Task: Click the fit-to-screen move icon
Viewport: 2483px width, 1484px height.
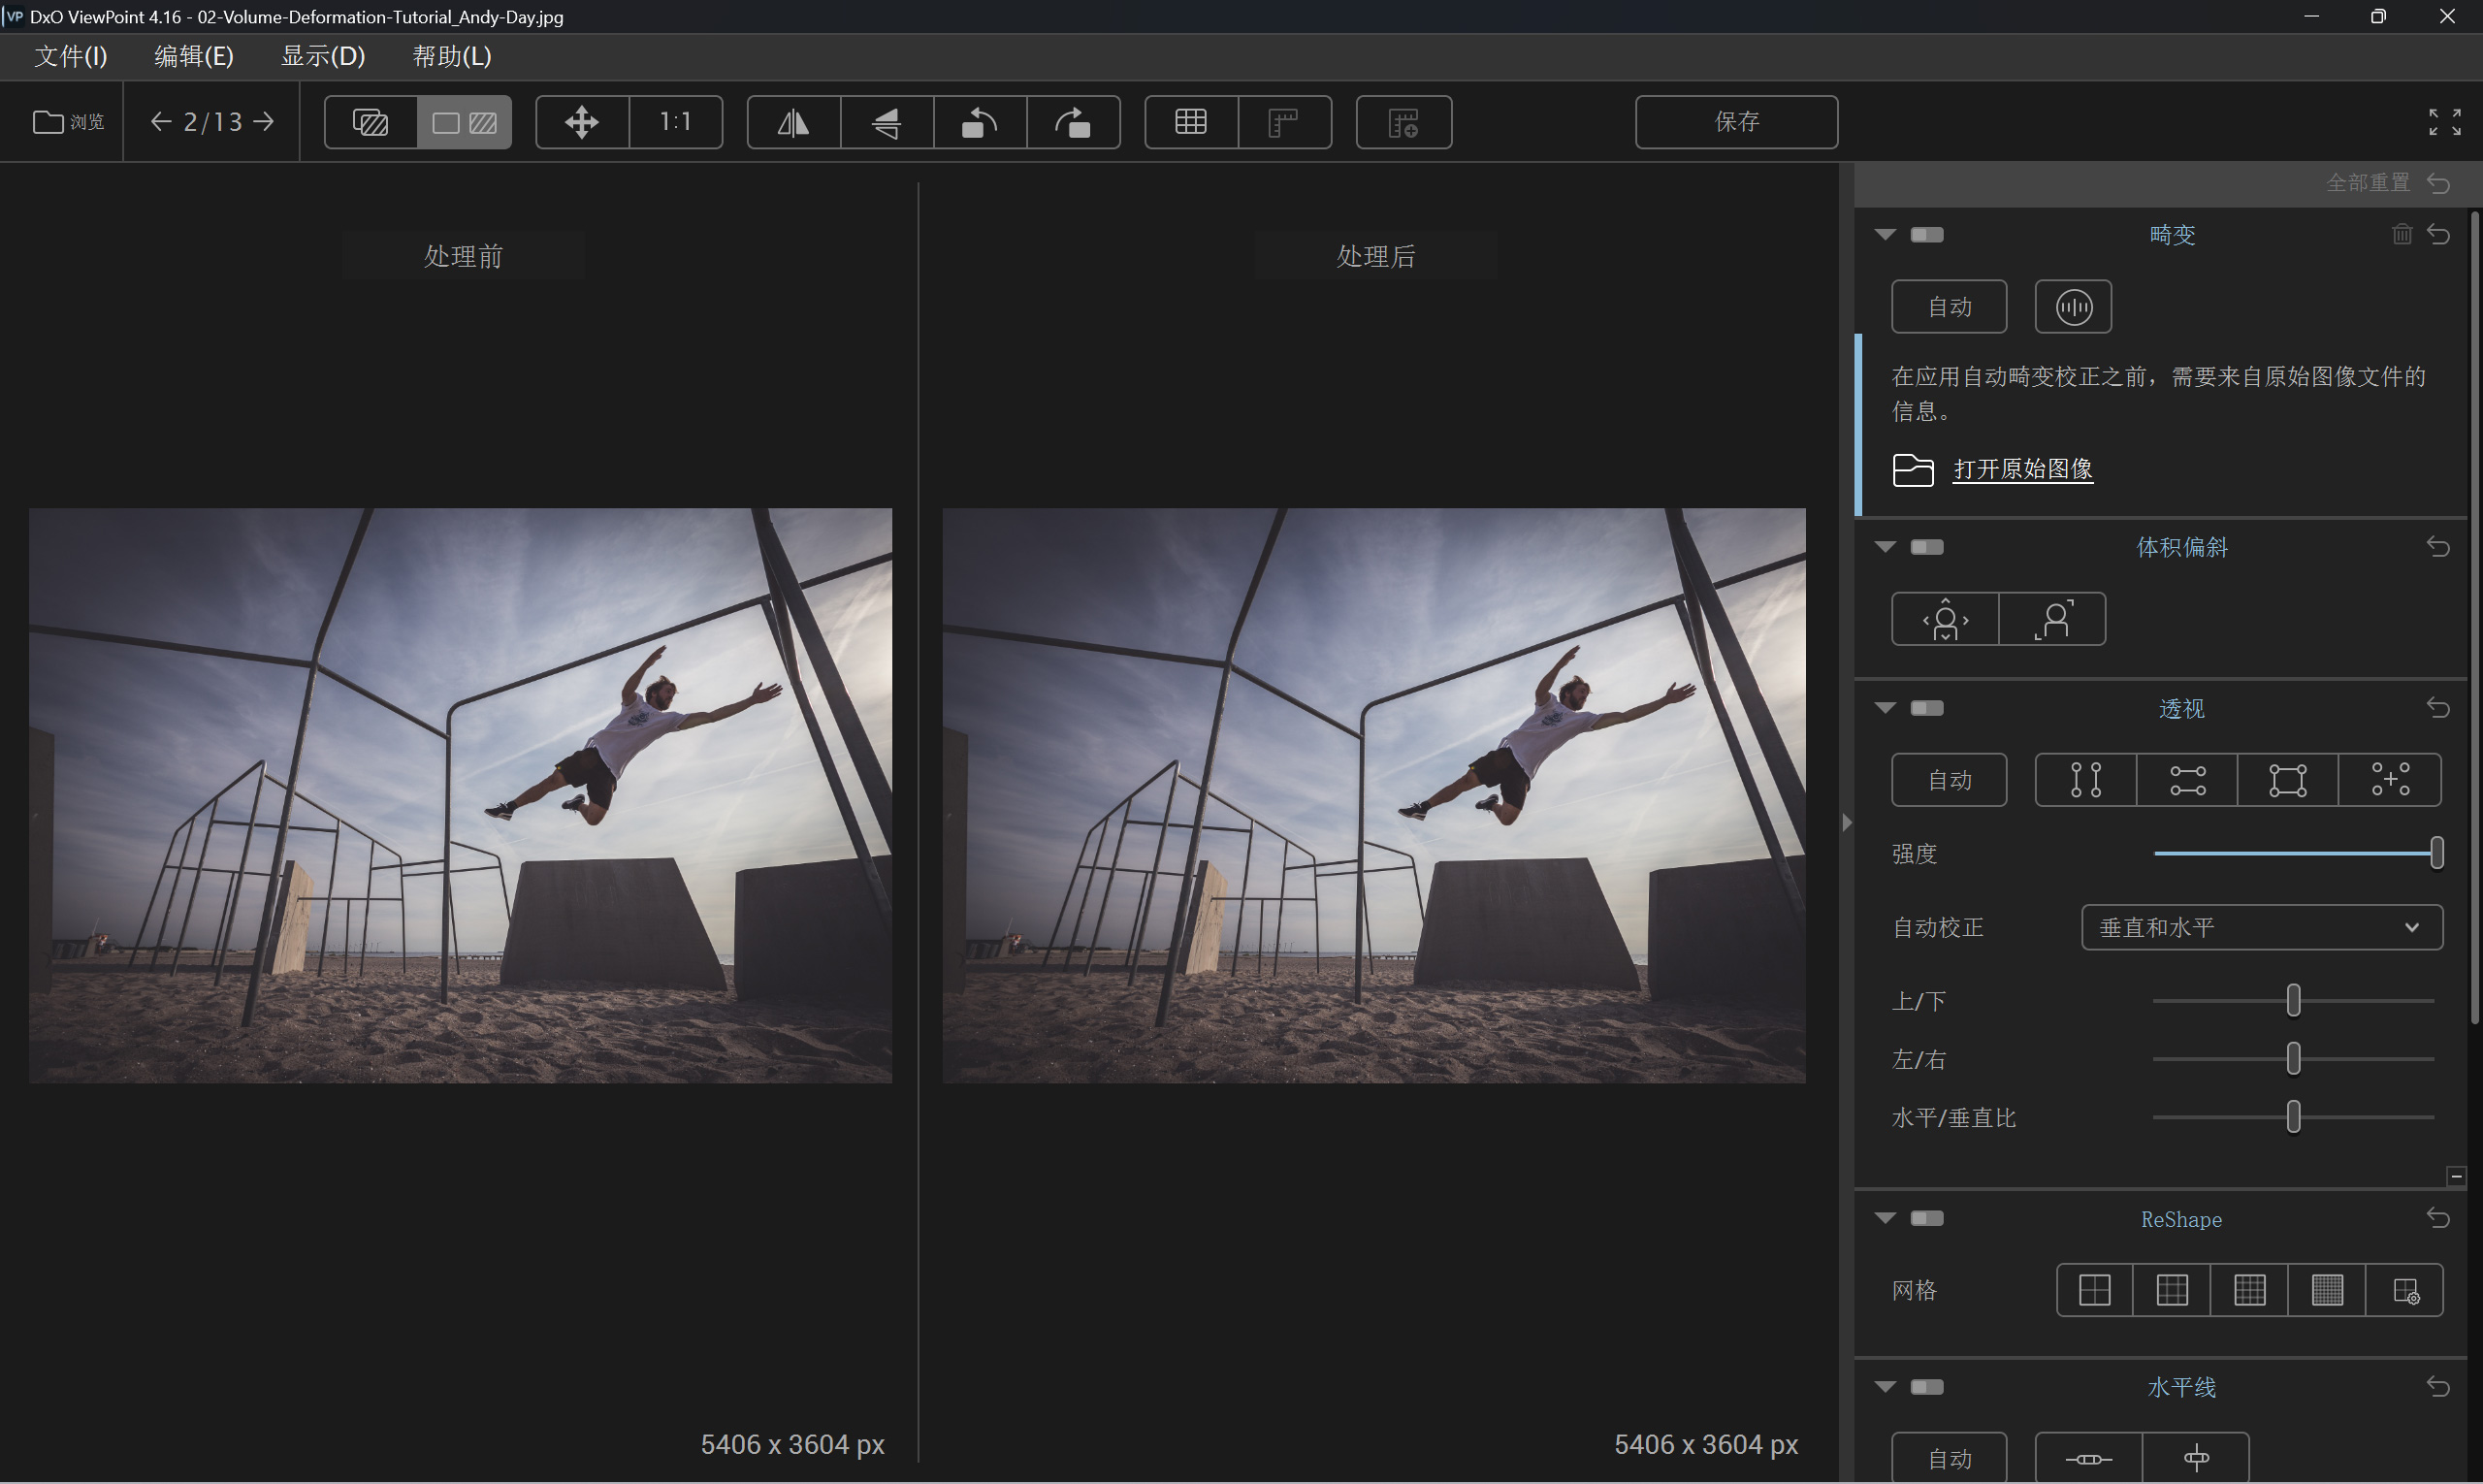Action: pyautogui.click(x=582, y=122)
